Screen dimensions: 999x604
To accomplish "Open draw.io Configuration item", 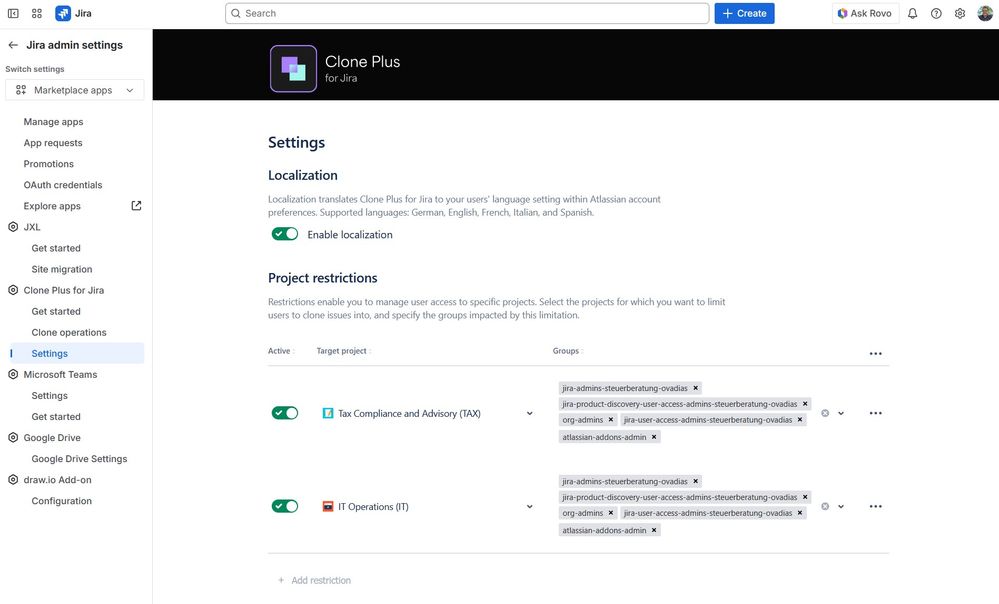I will (x=62, y=501).
